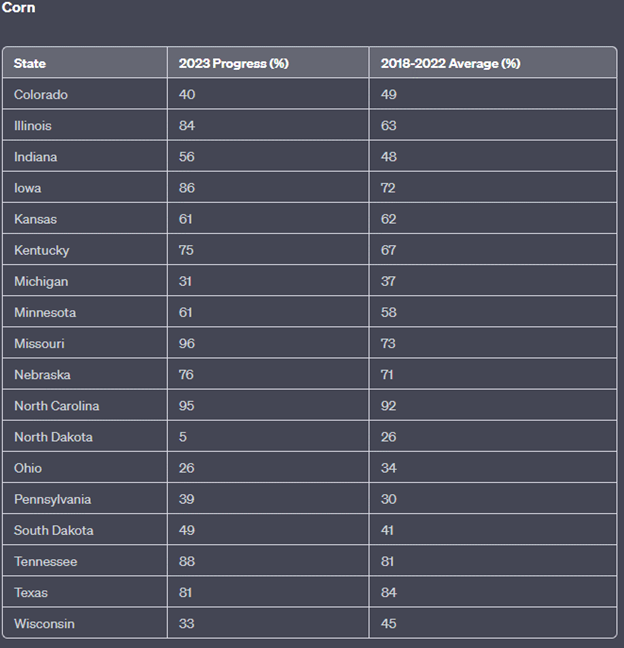Select the Michigan row label
624x648 pixels.
(41, 281)
